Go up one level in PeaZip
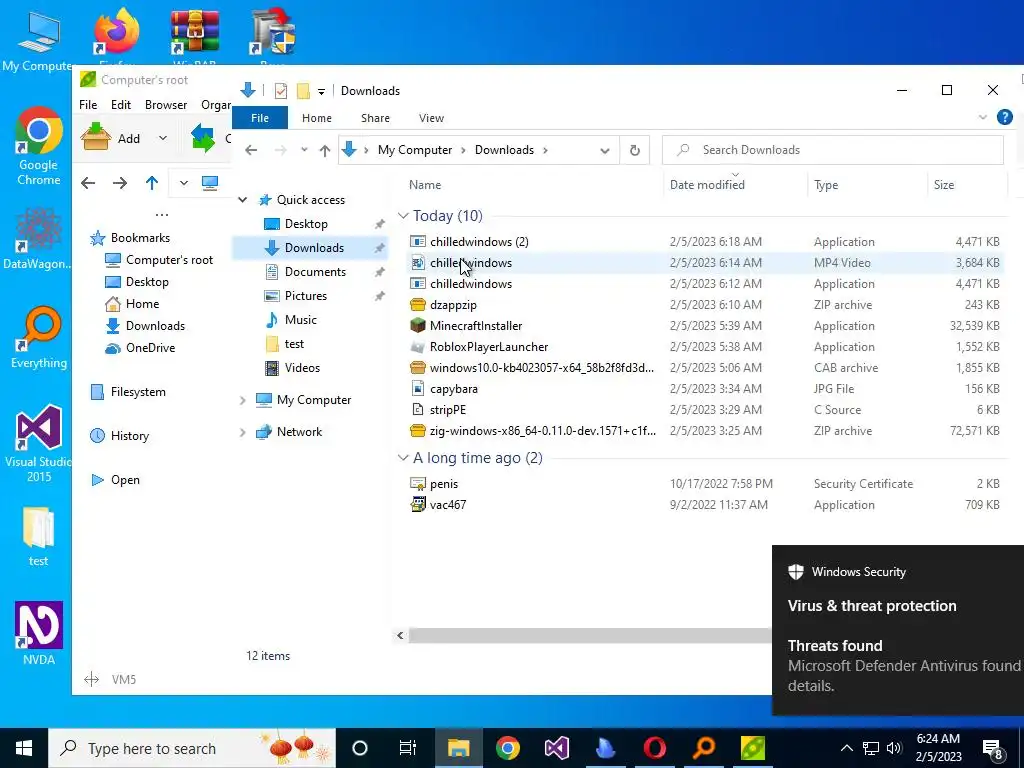This screenshot has width=1024, height=768. click(x=152, y=184)
